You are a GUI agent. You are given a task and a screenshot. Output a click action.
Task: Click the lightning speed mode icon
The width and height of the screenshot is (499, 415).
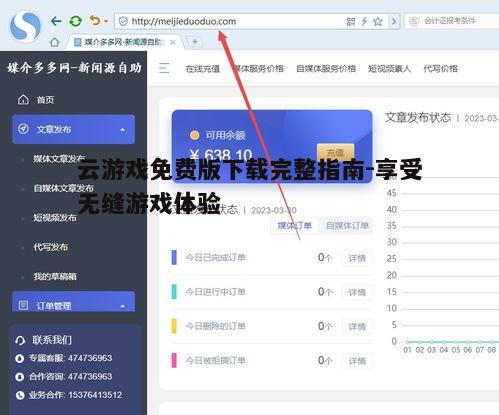(364, 22)
